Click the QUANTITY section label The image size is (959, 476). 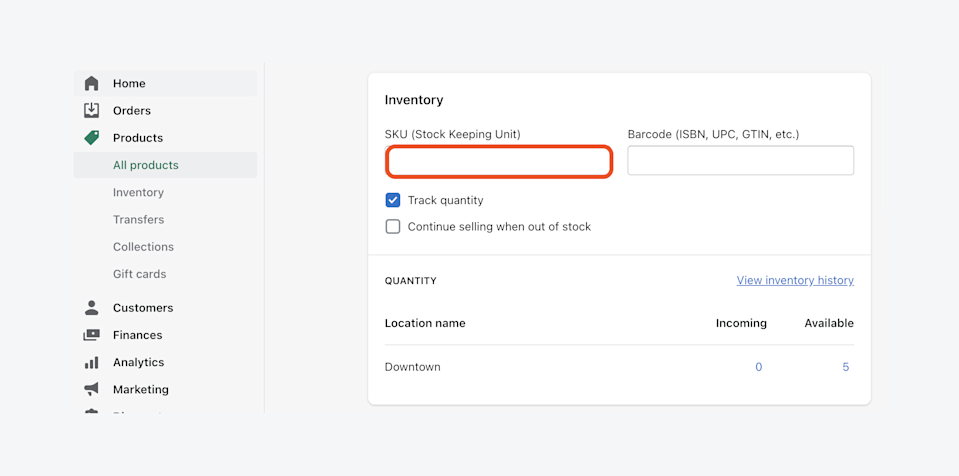[410, 281]
